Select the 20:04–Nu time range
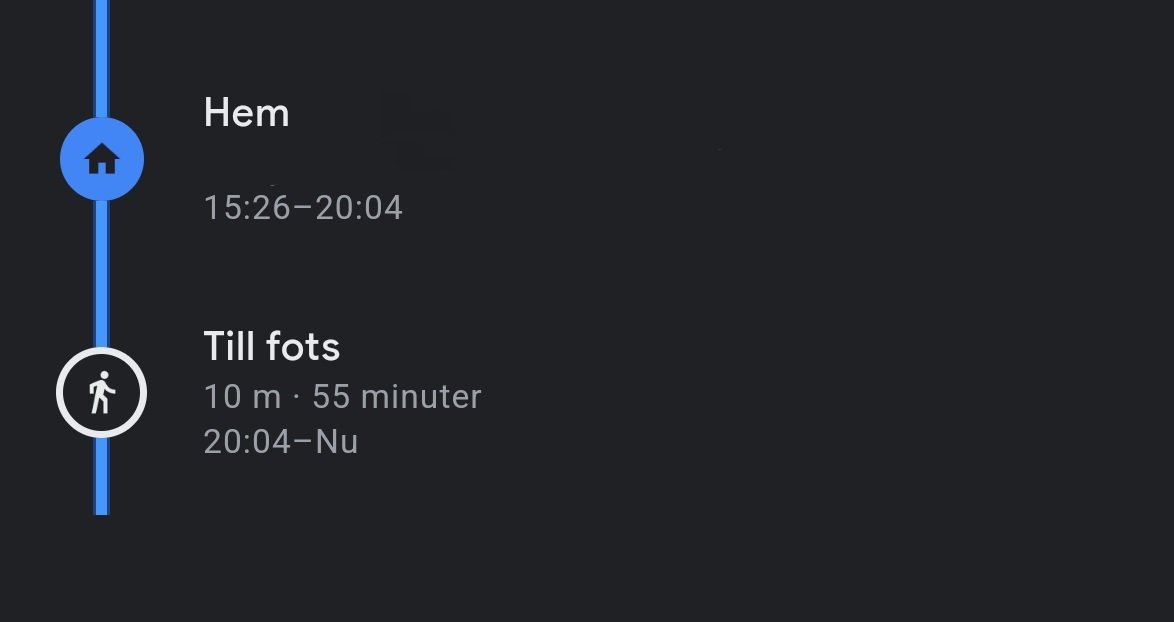 coord(281,442)
